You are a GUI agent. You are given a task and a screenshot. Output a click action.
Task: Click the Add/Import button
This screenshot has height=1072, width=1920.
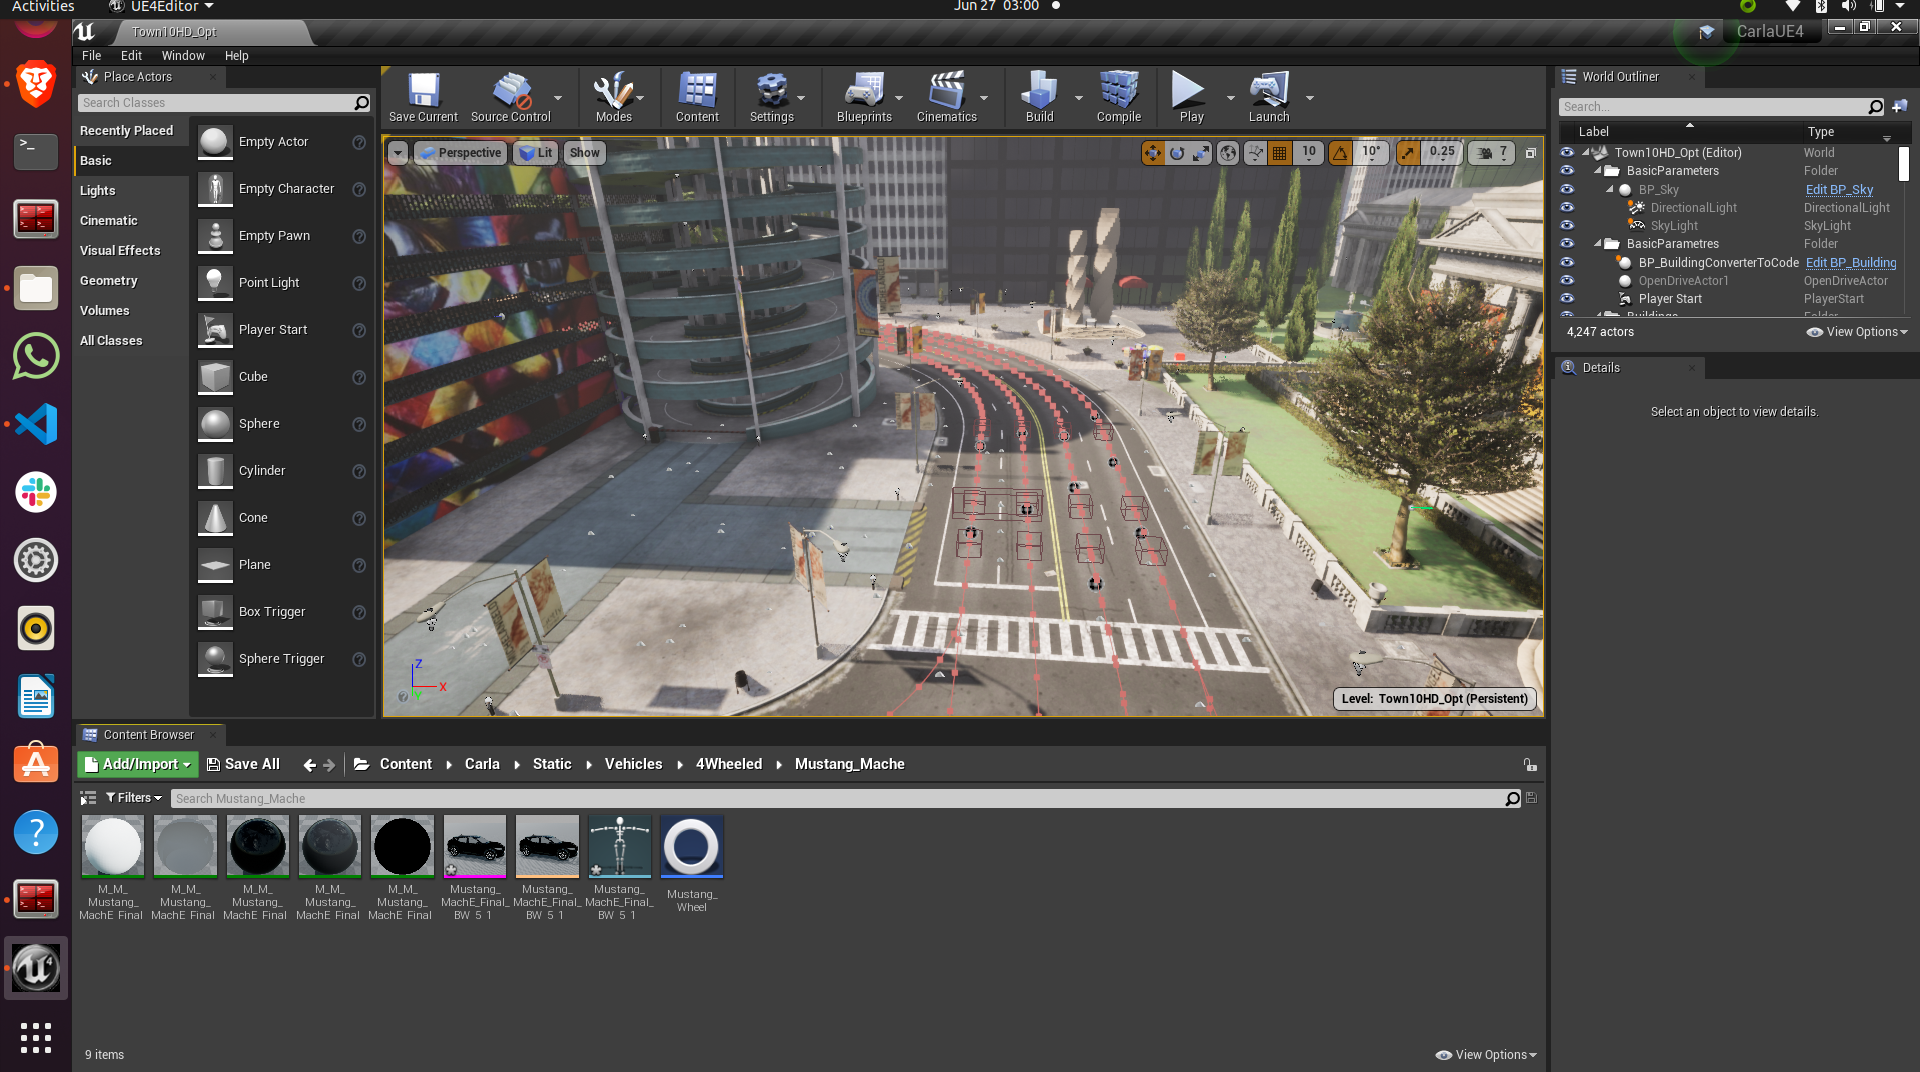137,764
